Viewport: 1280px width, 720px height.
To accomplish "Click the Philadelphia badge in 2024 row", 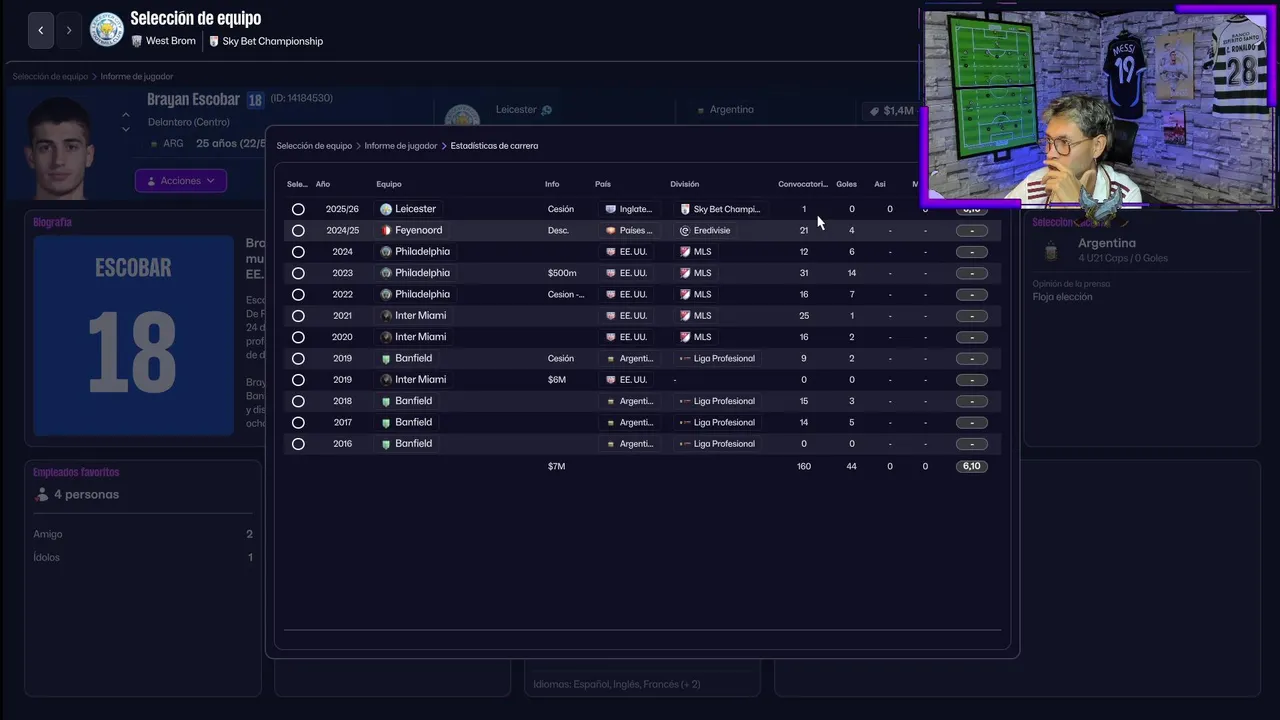I will (x=386, y=252).
